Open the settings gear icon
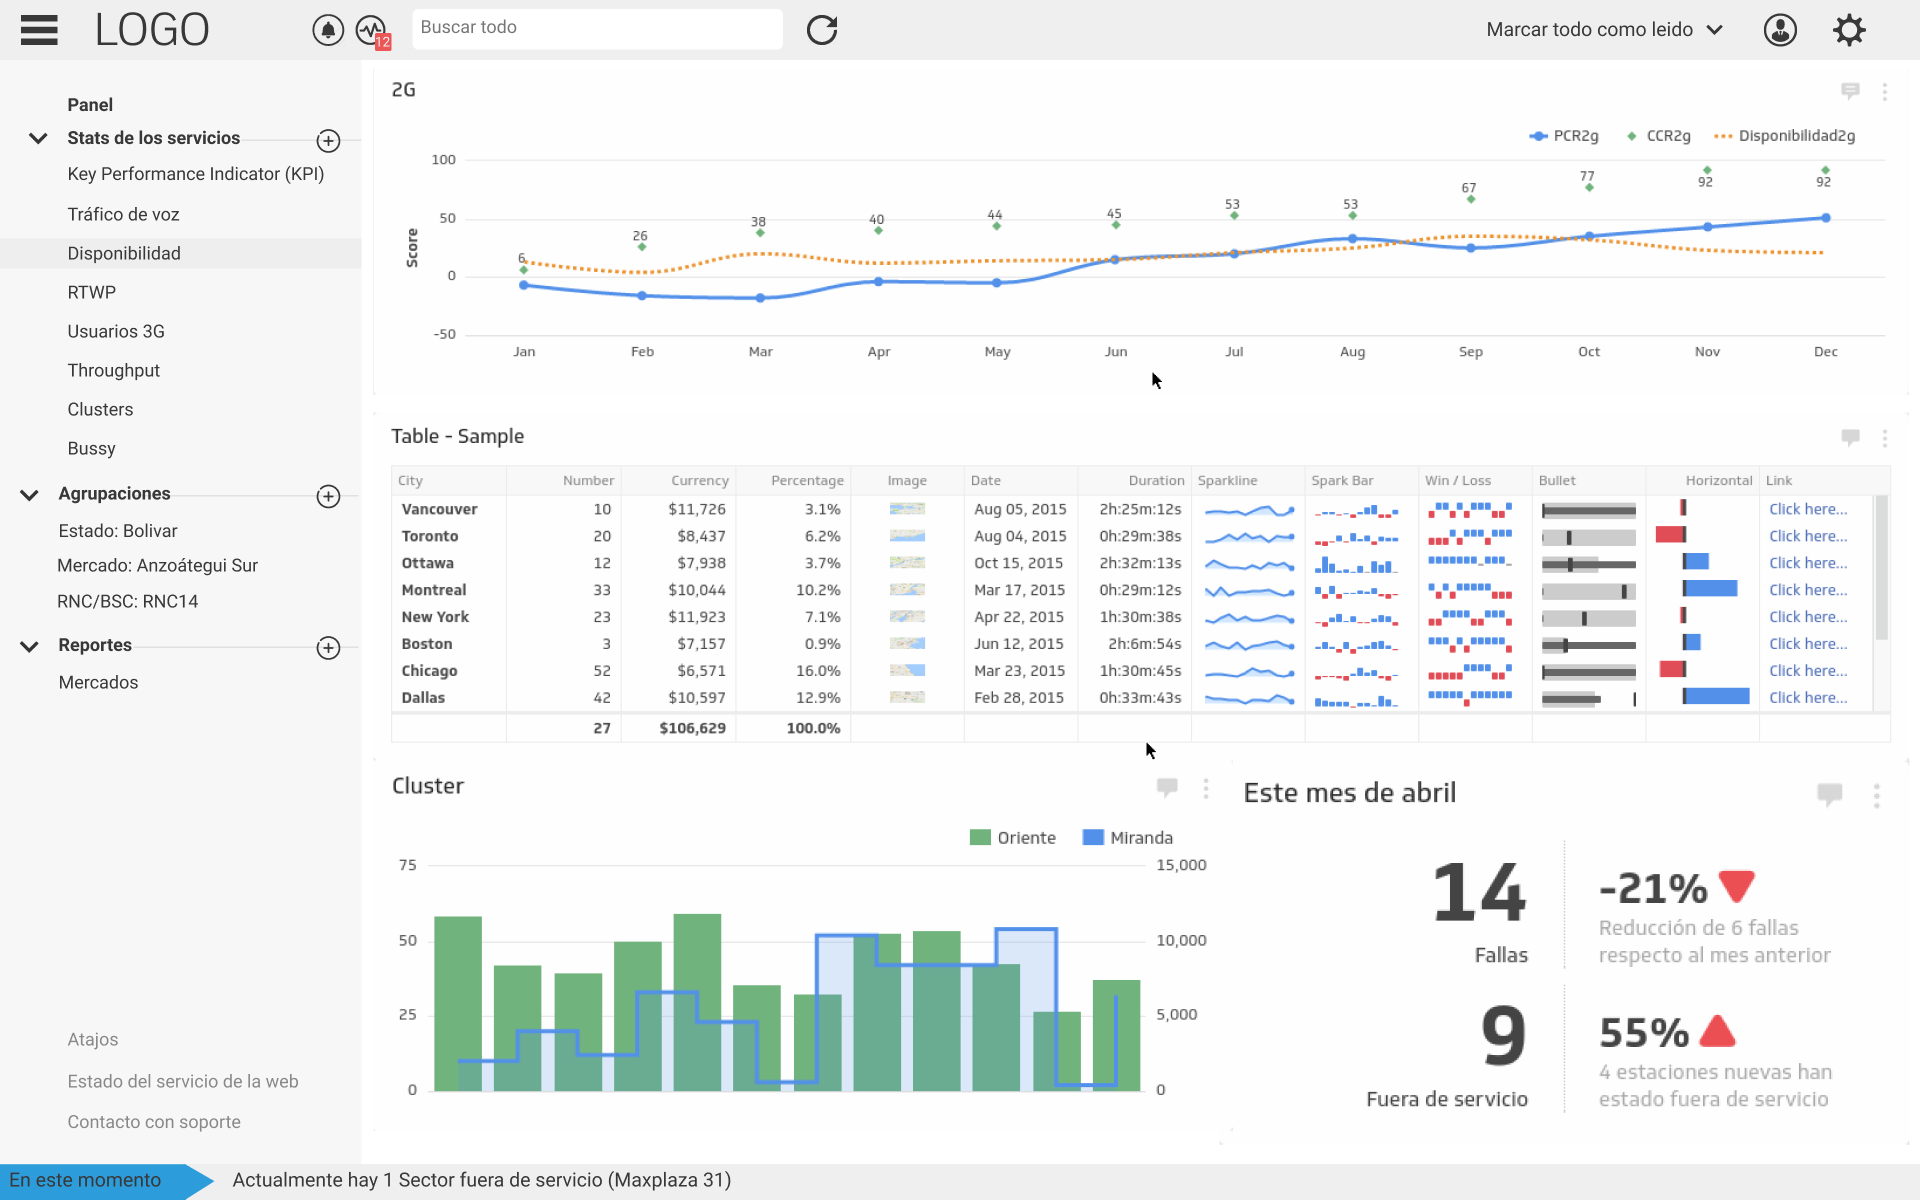The image size is (1920, 1200). coord(1849,30)
